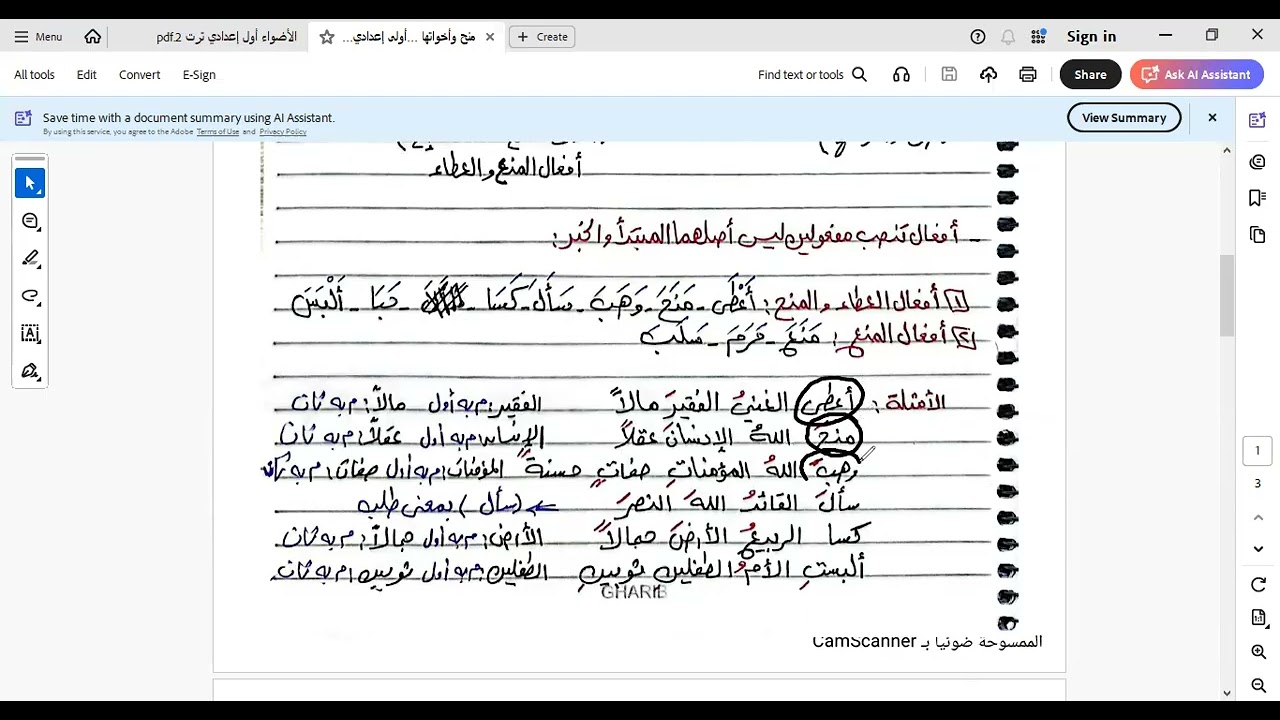Image resolution: width=1280 pixels, height=720 pixels.
Task: Zoom in with the magnifier plus icon
Action: click(1258, 652)
